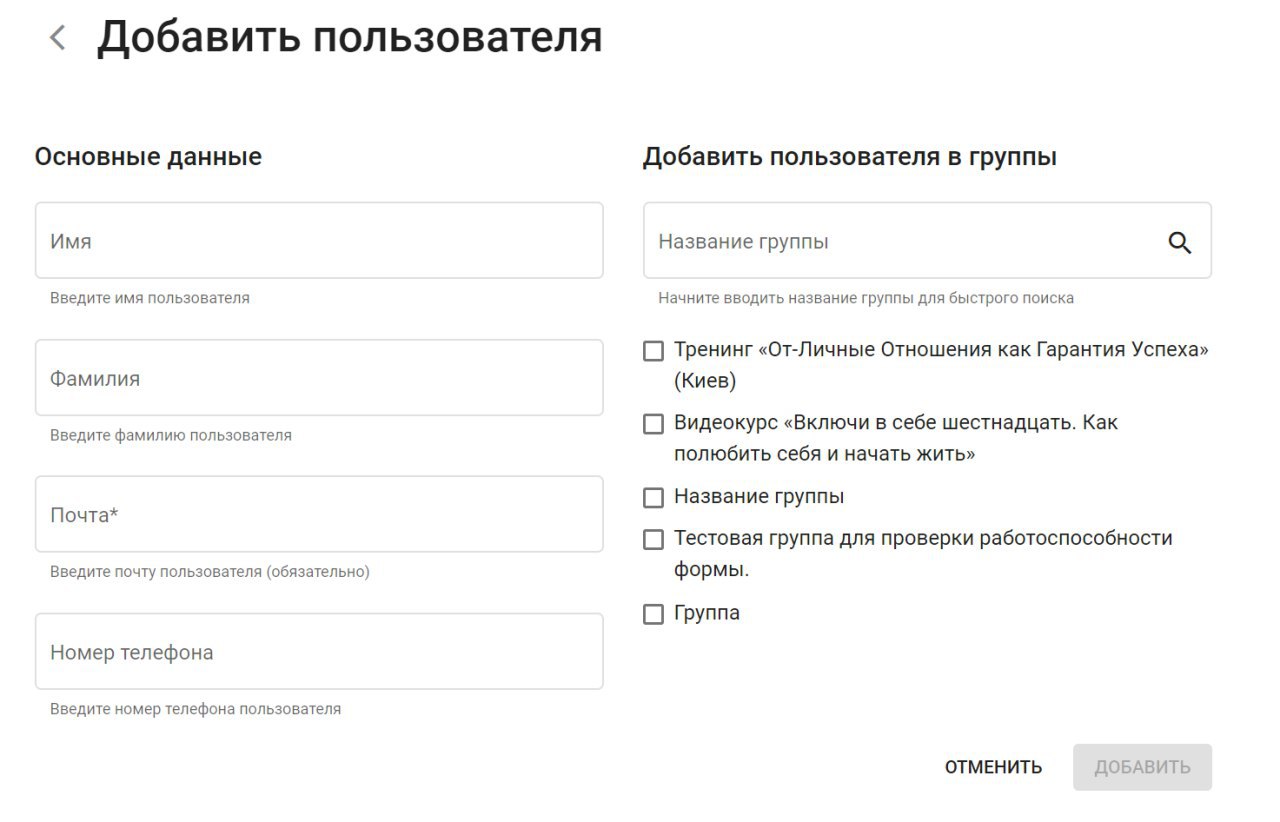The image size is (1280, 822).
Task: Select the Почта* email field
Action: pyautogui.click(x=319, y=515)
